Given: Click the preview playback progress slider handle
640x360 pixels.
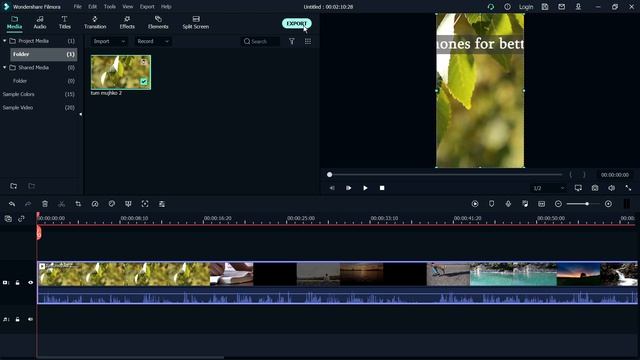Looking at the screenshot, I should point(329,175).
